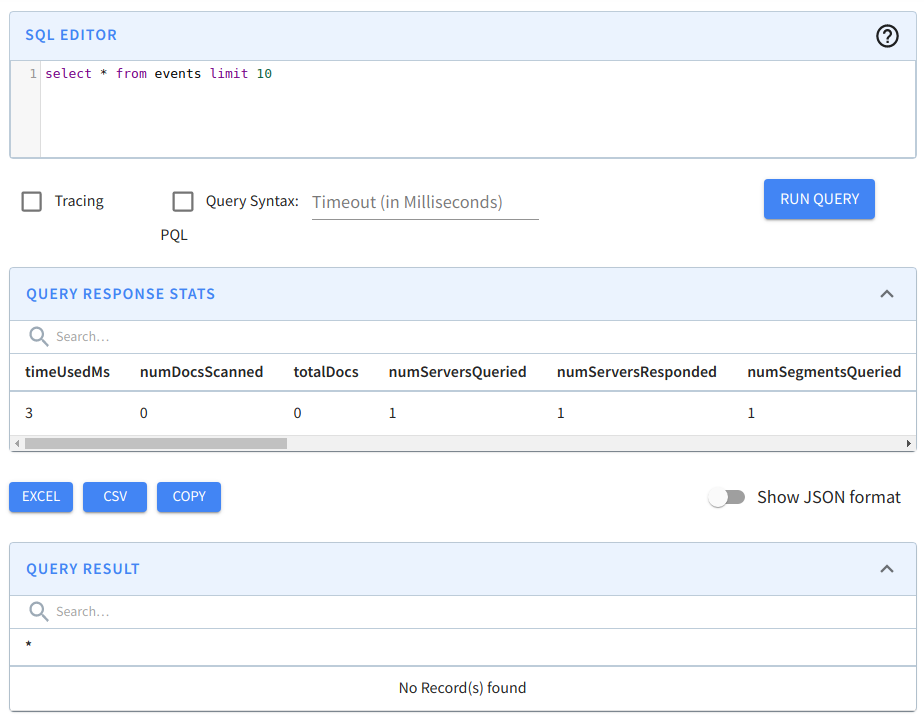Screen dimensions: 924x725
Task: Collapse the Query Result panel
Action: (886, 568)
